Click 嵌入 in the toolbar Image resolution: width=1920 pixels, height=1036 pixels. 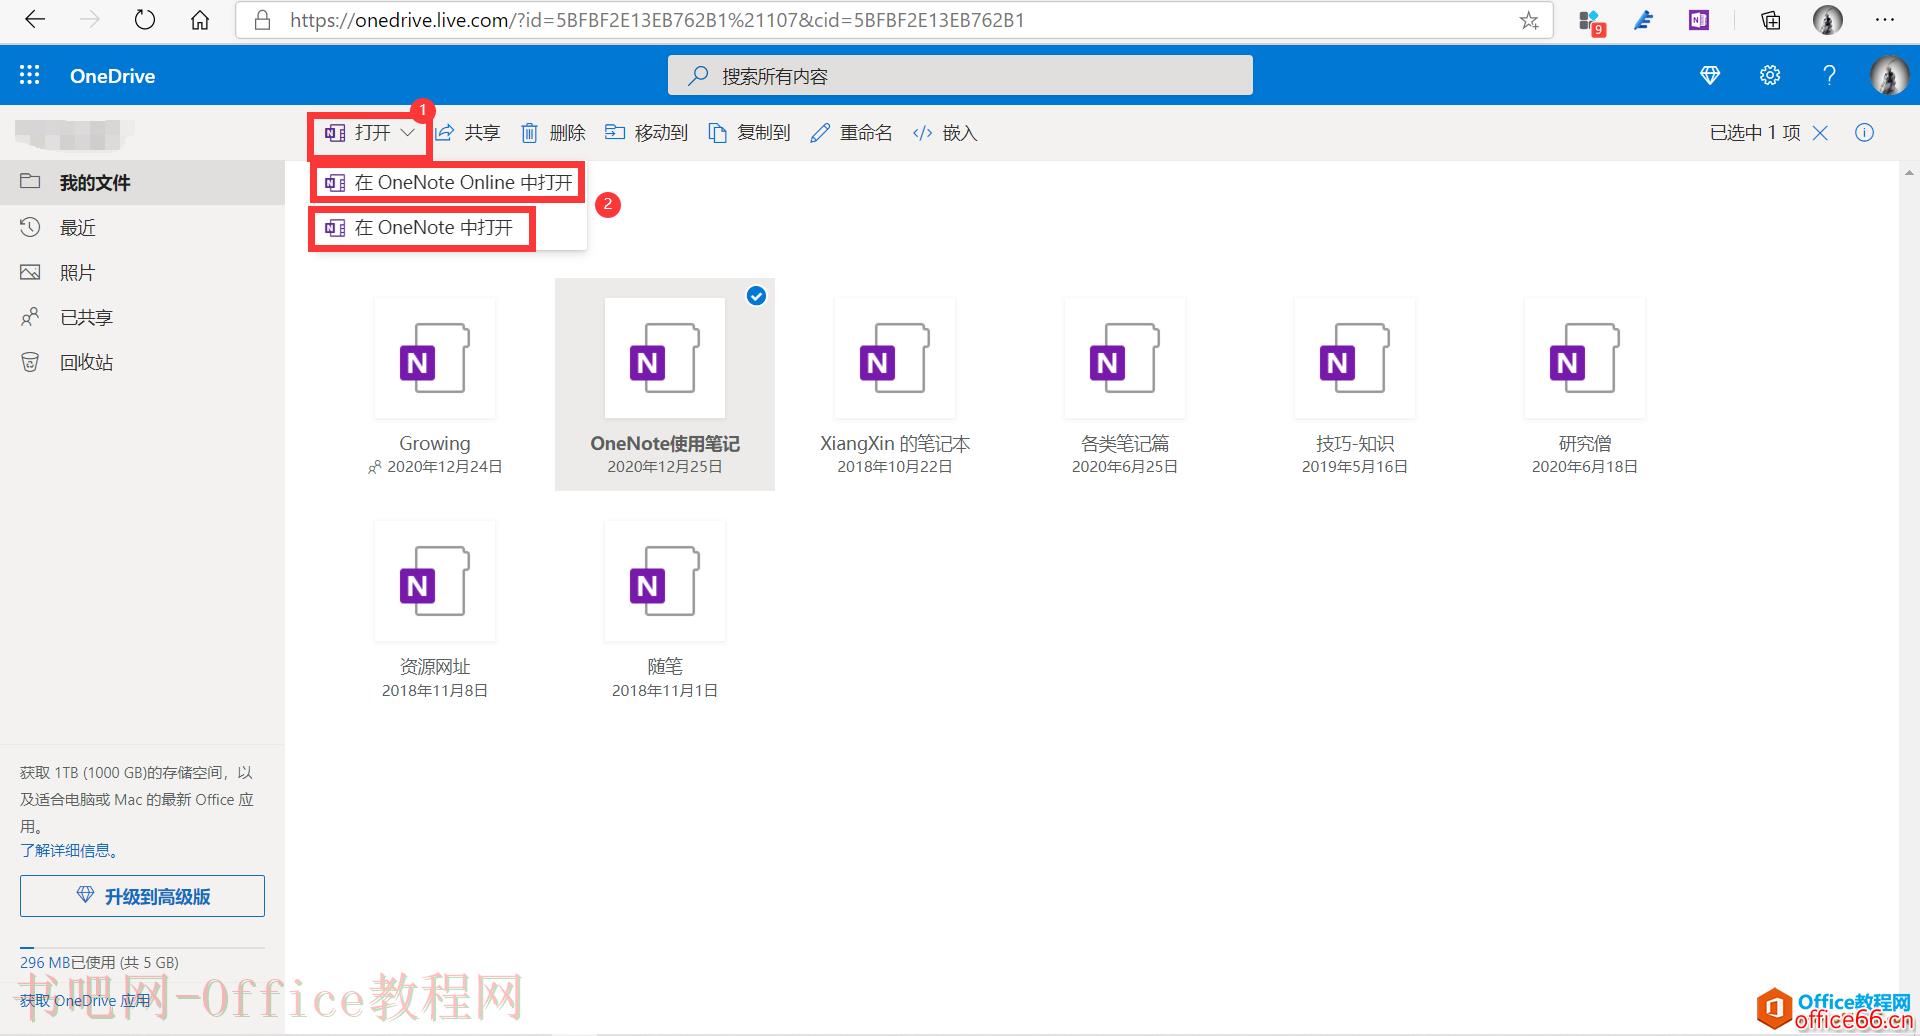tap(945, 133)
